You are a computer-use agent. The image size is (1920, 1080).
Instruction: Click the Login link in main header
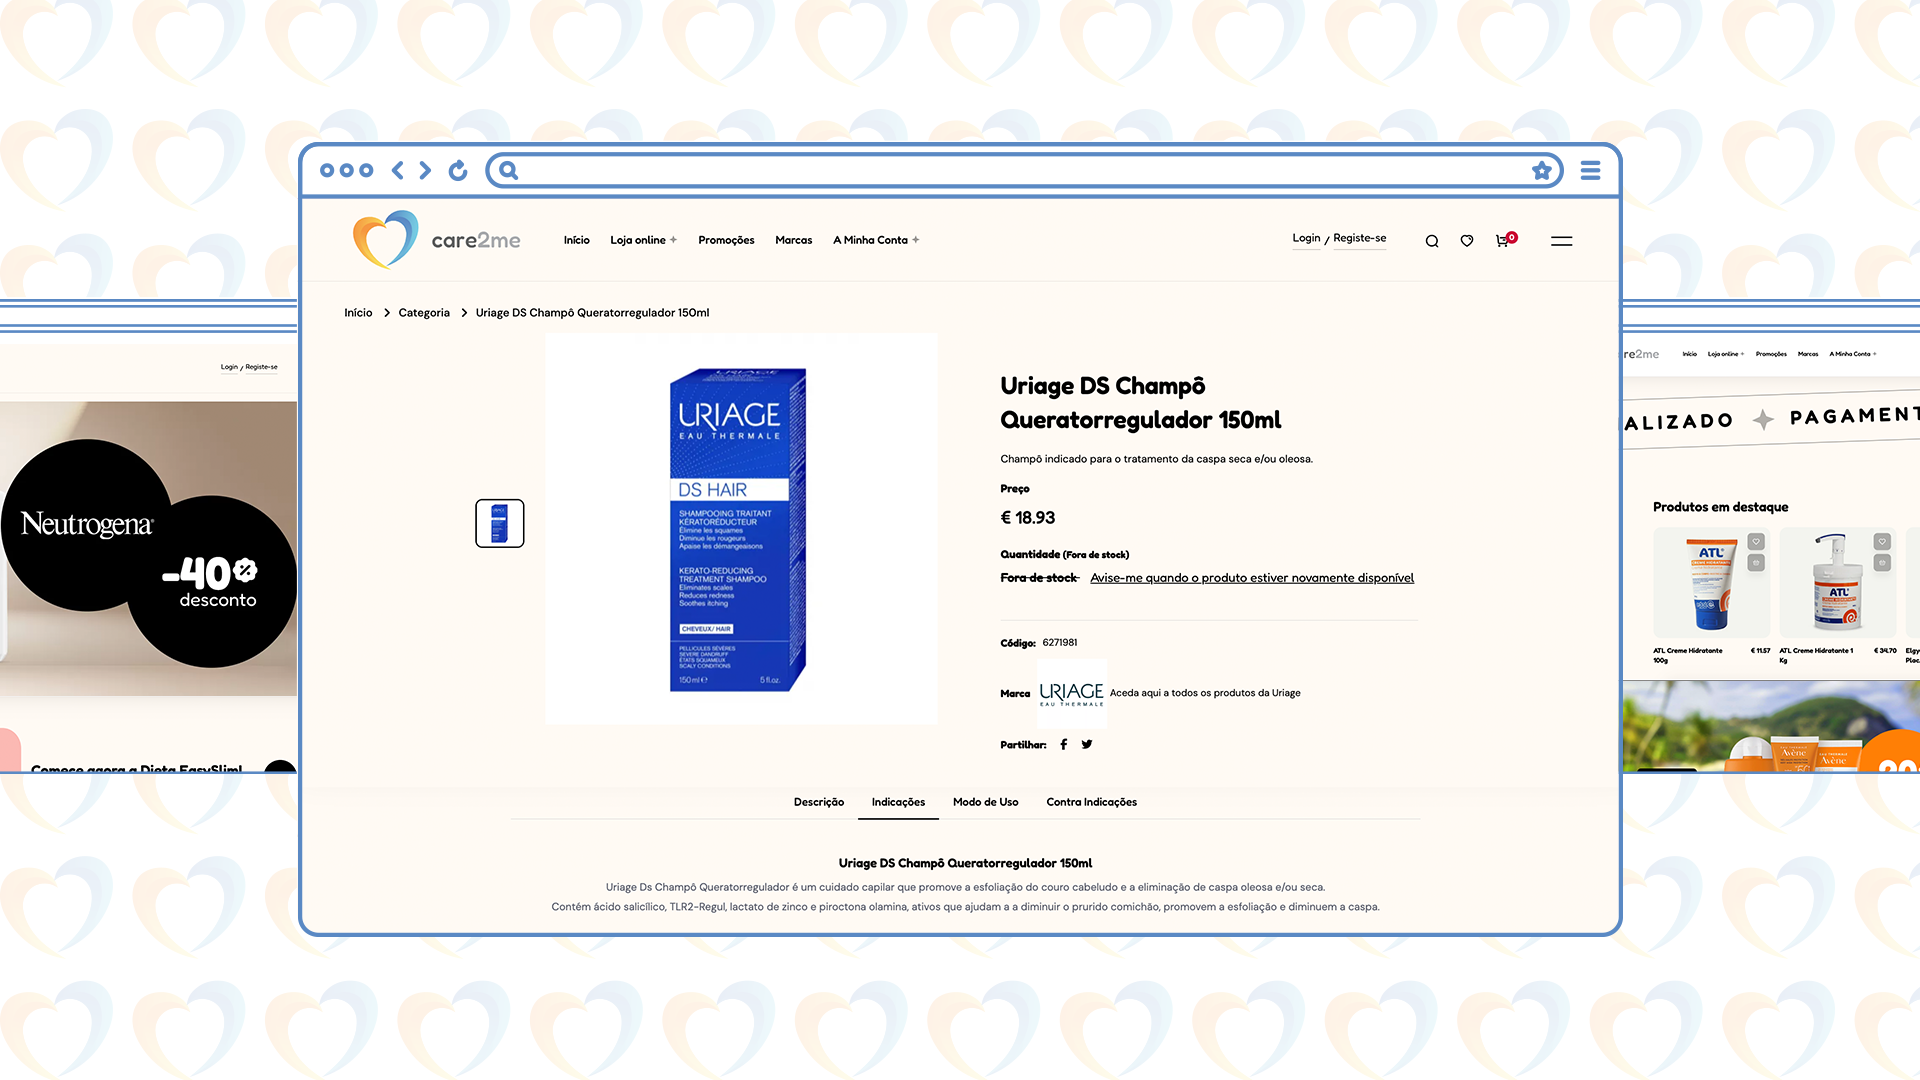coord(1306,238)
